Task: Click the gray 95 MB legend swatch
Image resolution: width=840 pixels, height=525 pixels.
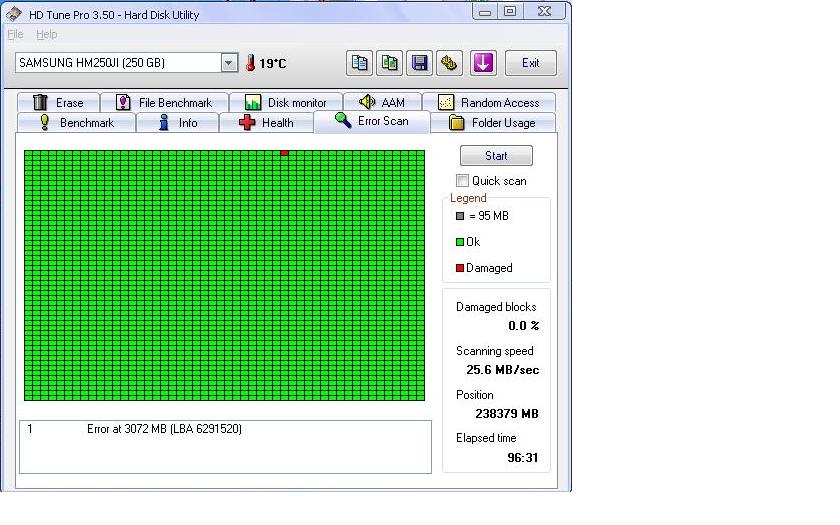Action: (x=460, y=216)
